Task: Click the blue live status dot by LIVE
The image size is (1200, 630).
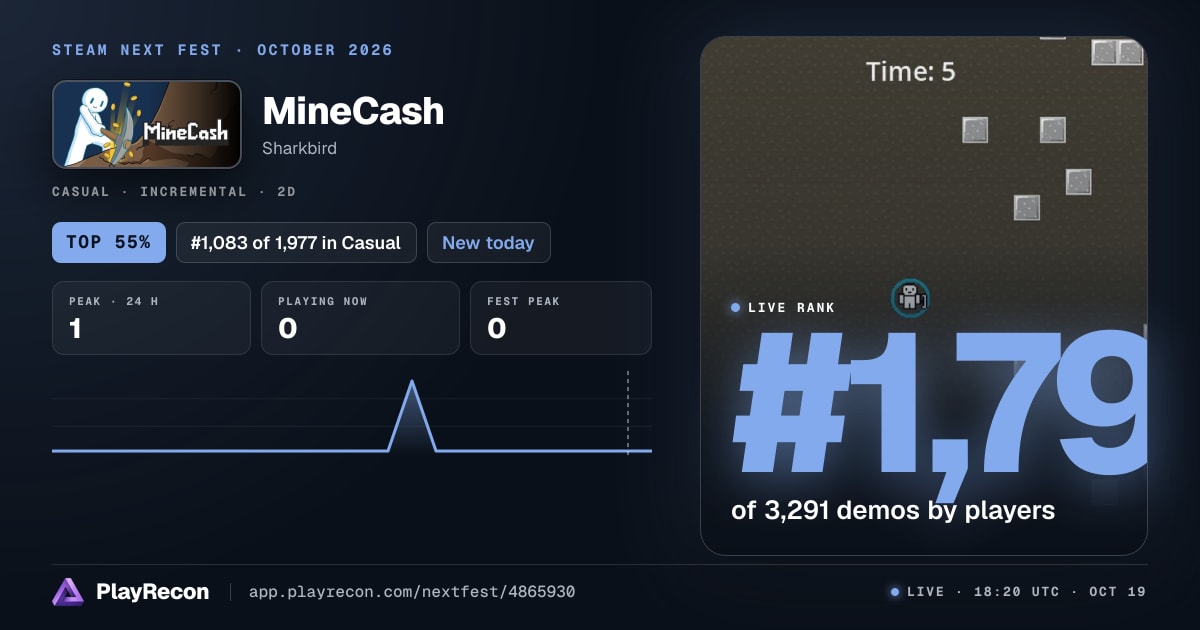Action: (894, 592)
